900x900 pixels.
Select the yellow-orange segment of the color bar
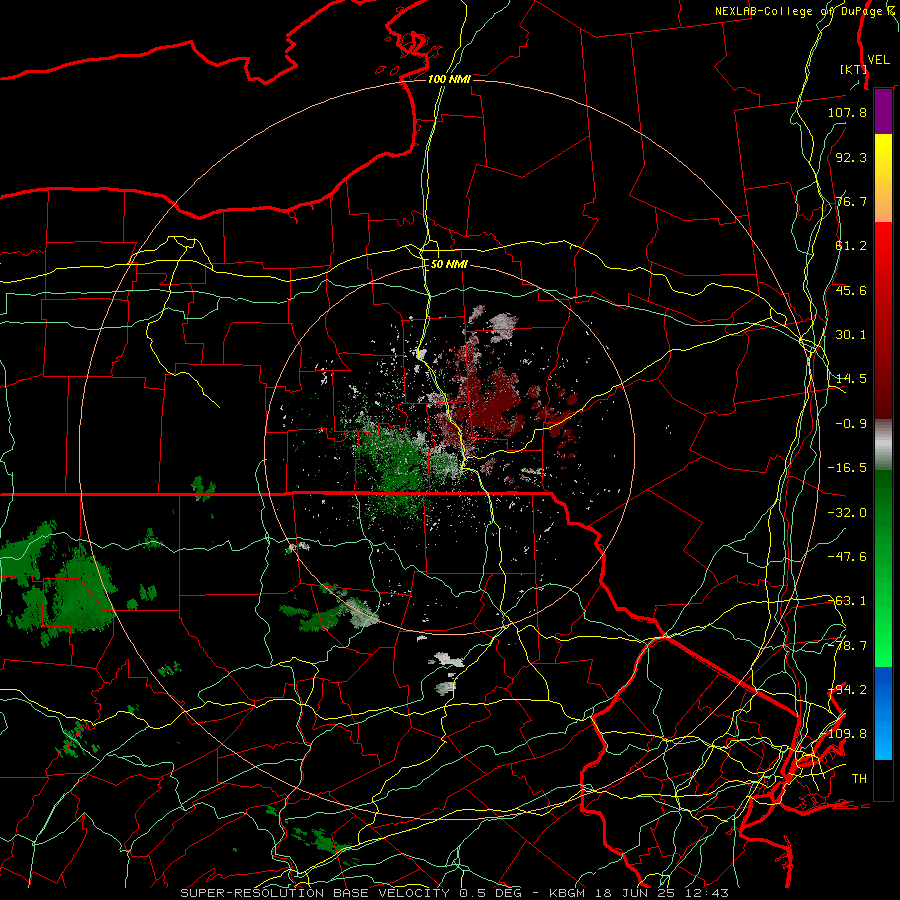point(883,178)
